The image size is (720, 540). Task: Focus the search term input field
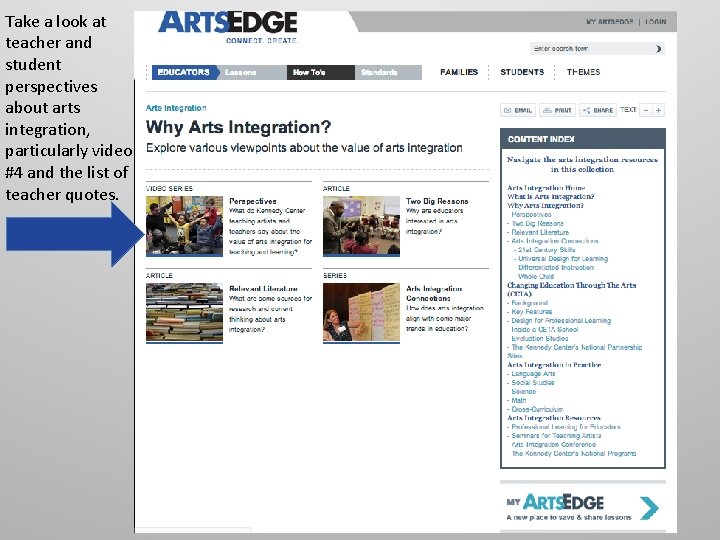(591, 48)
